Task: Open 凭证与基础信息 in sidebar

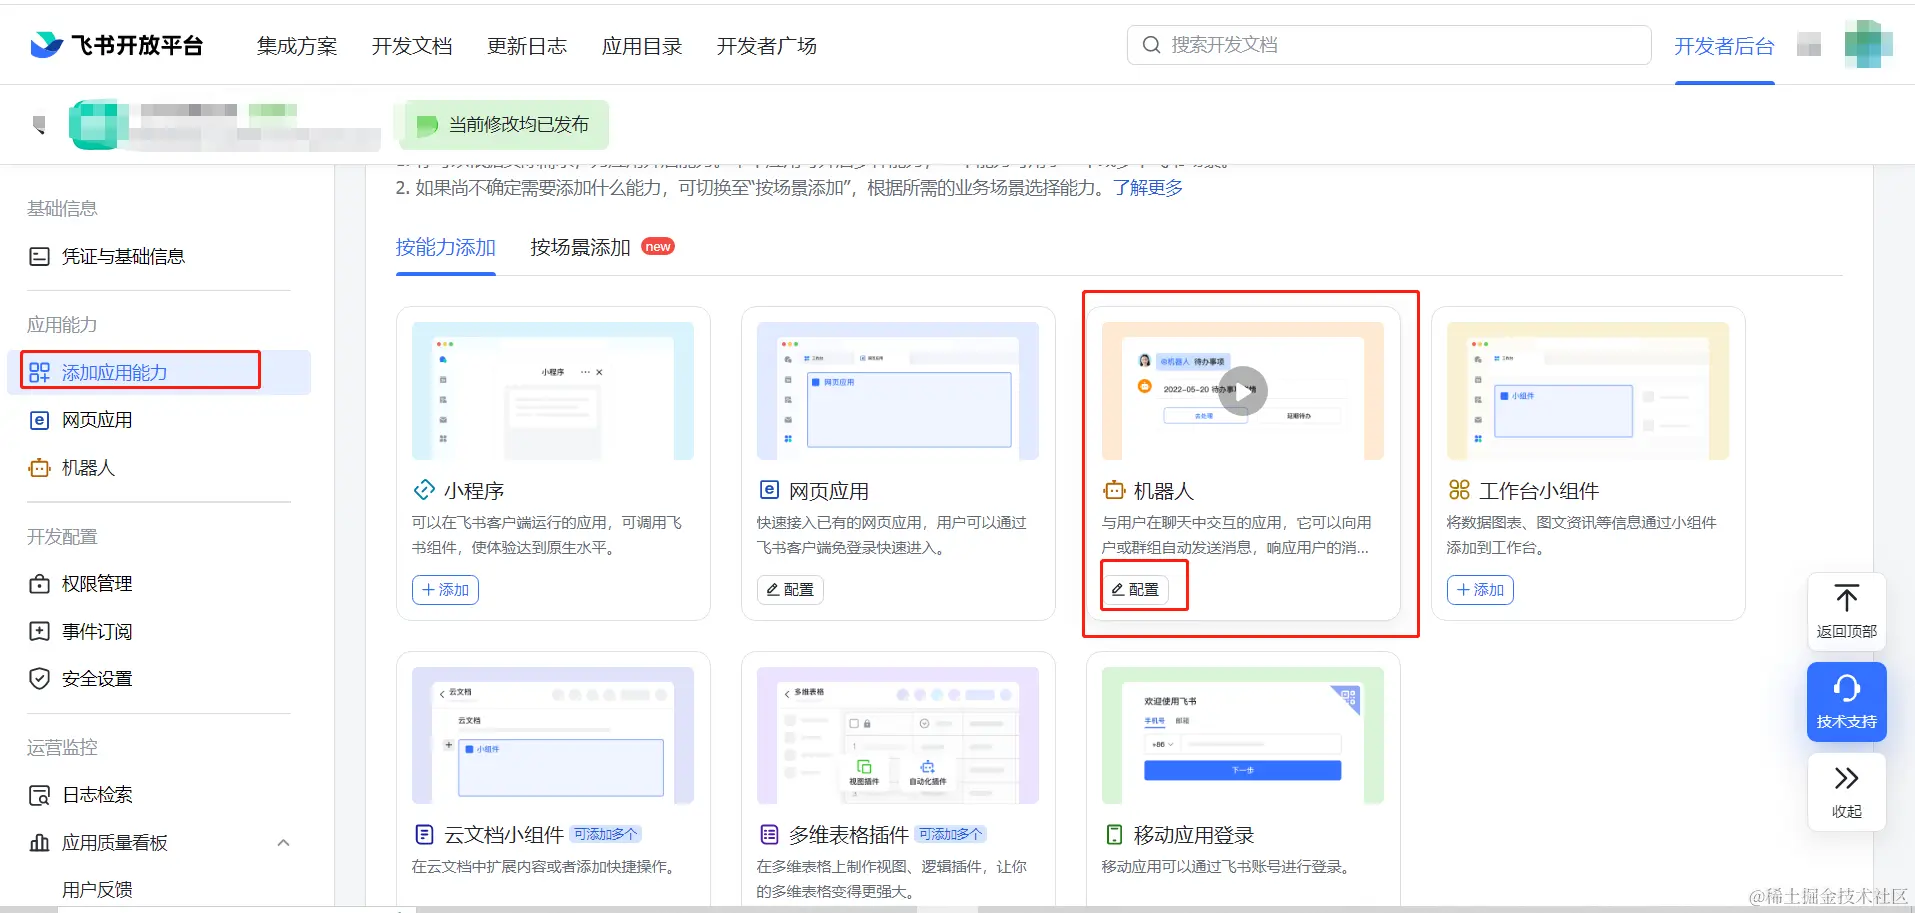Action: (123, 257)
